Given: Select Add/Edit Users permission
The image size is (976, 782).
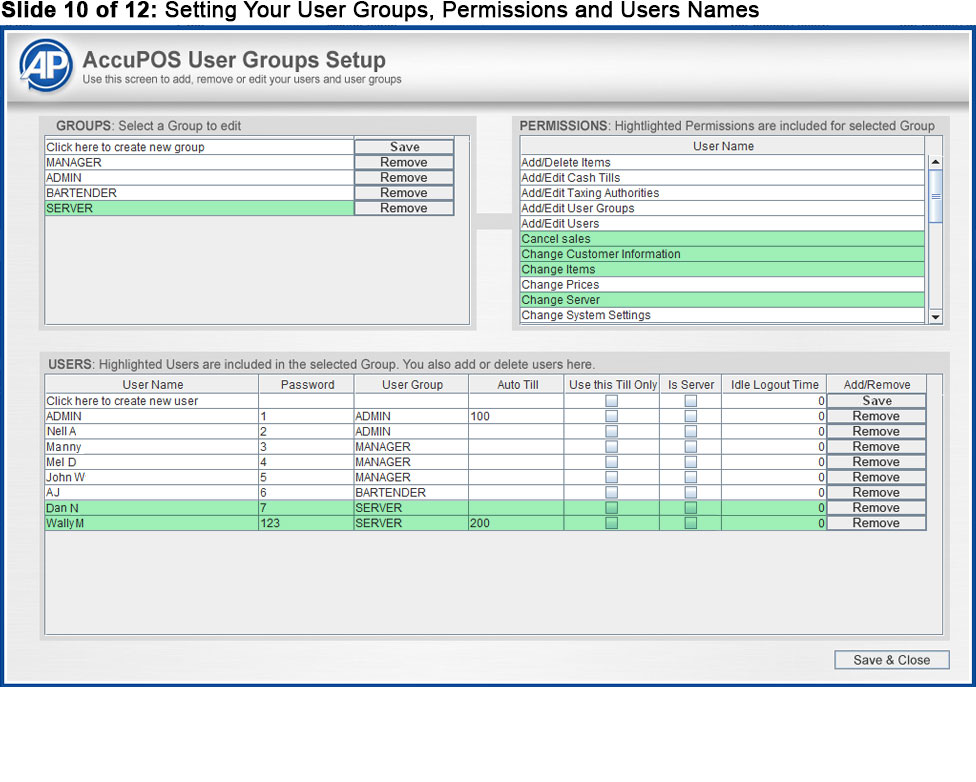Looking at the screenshot, I should pos(722,223).
